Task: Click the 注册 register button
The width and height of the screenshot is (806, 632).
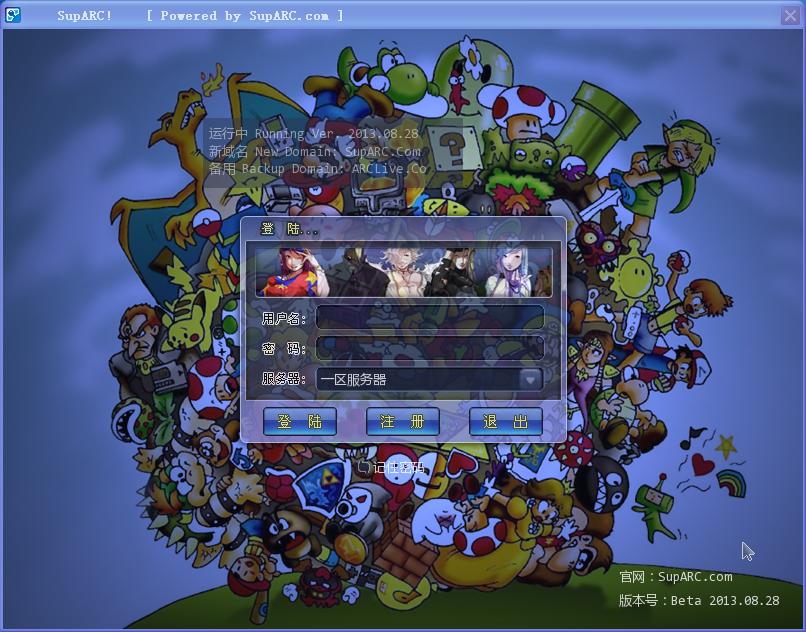Action: tap(402, 422)
